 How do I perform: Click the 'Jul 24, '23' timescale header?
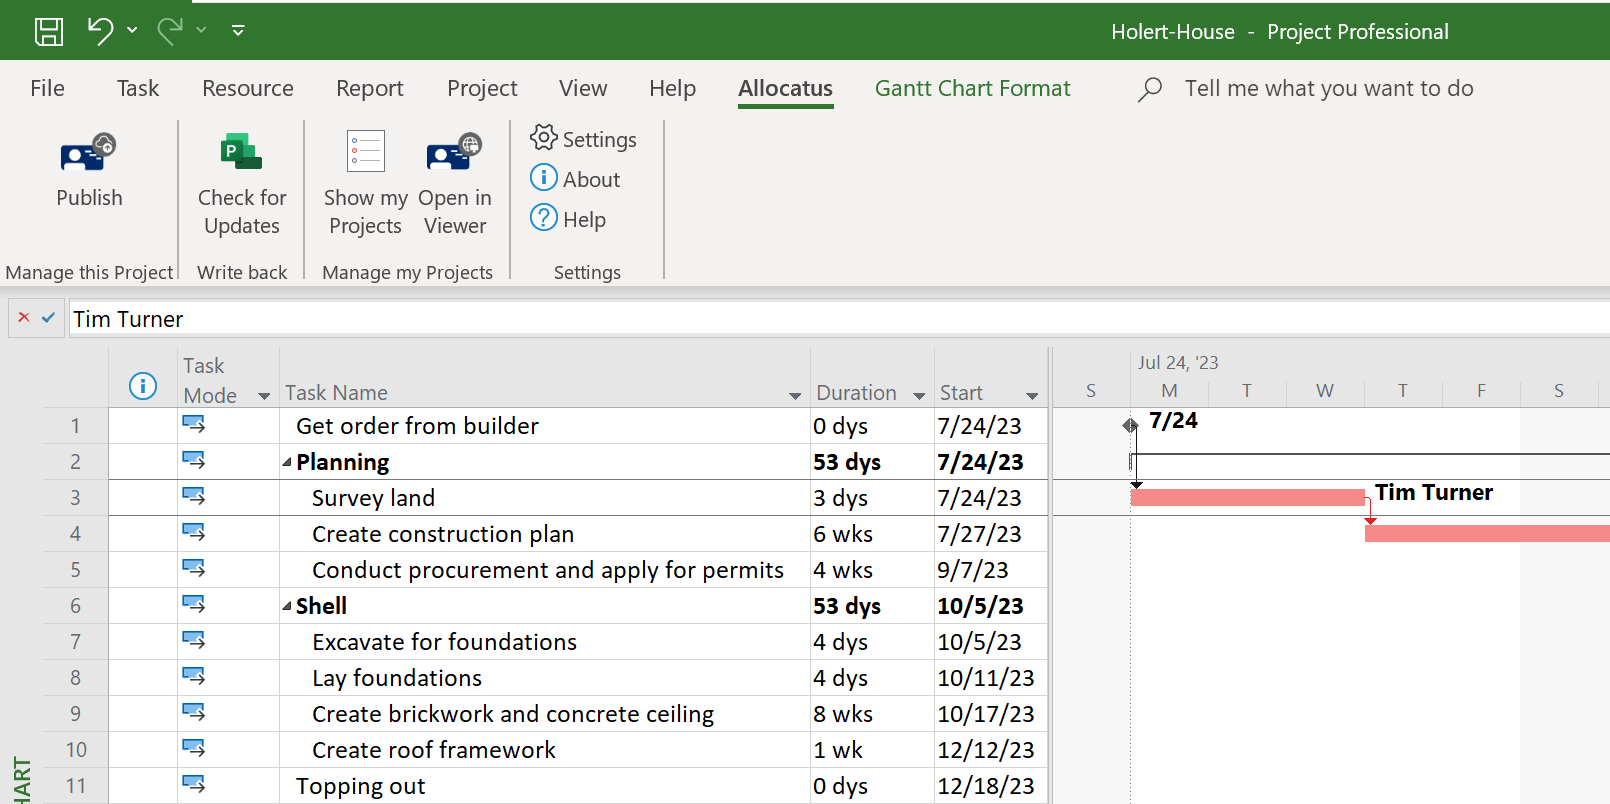pos(1178,362)
